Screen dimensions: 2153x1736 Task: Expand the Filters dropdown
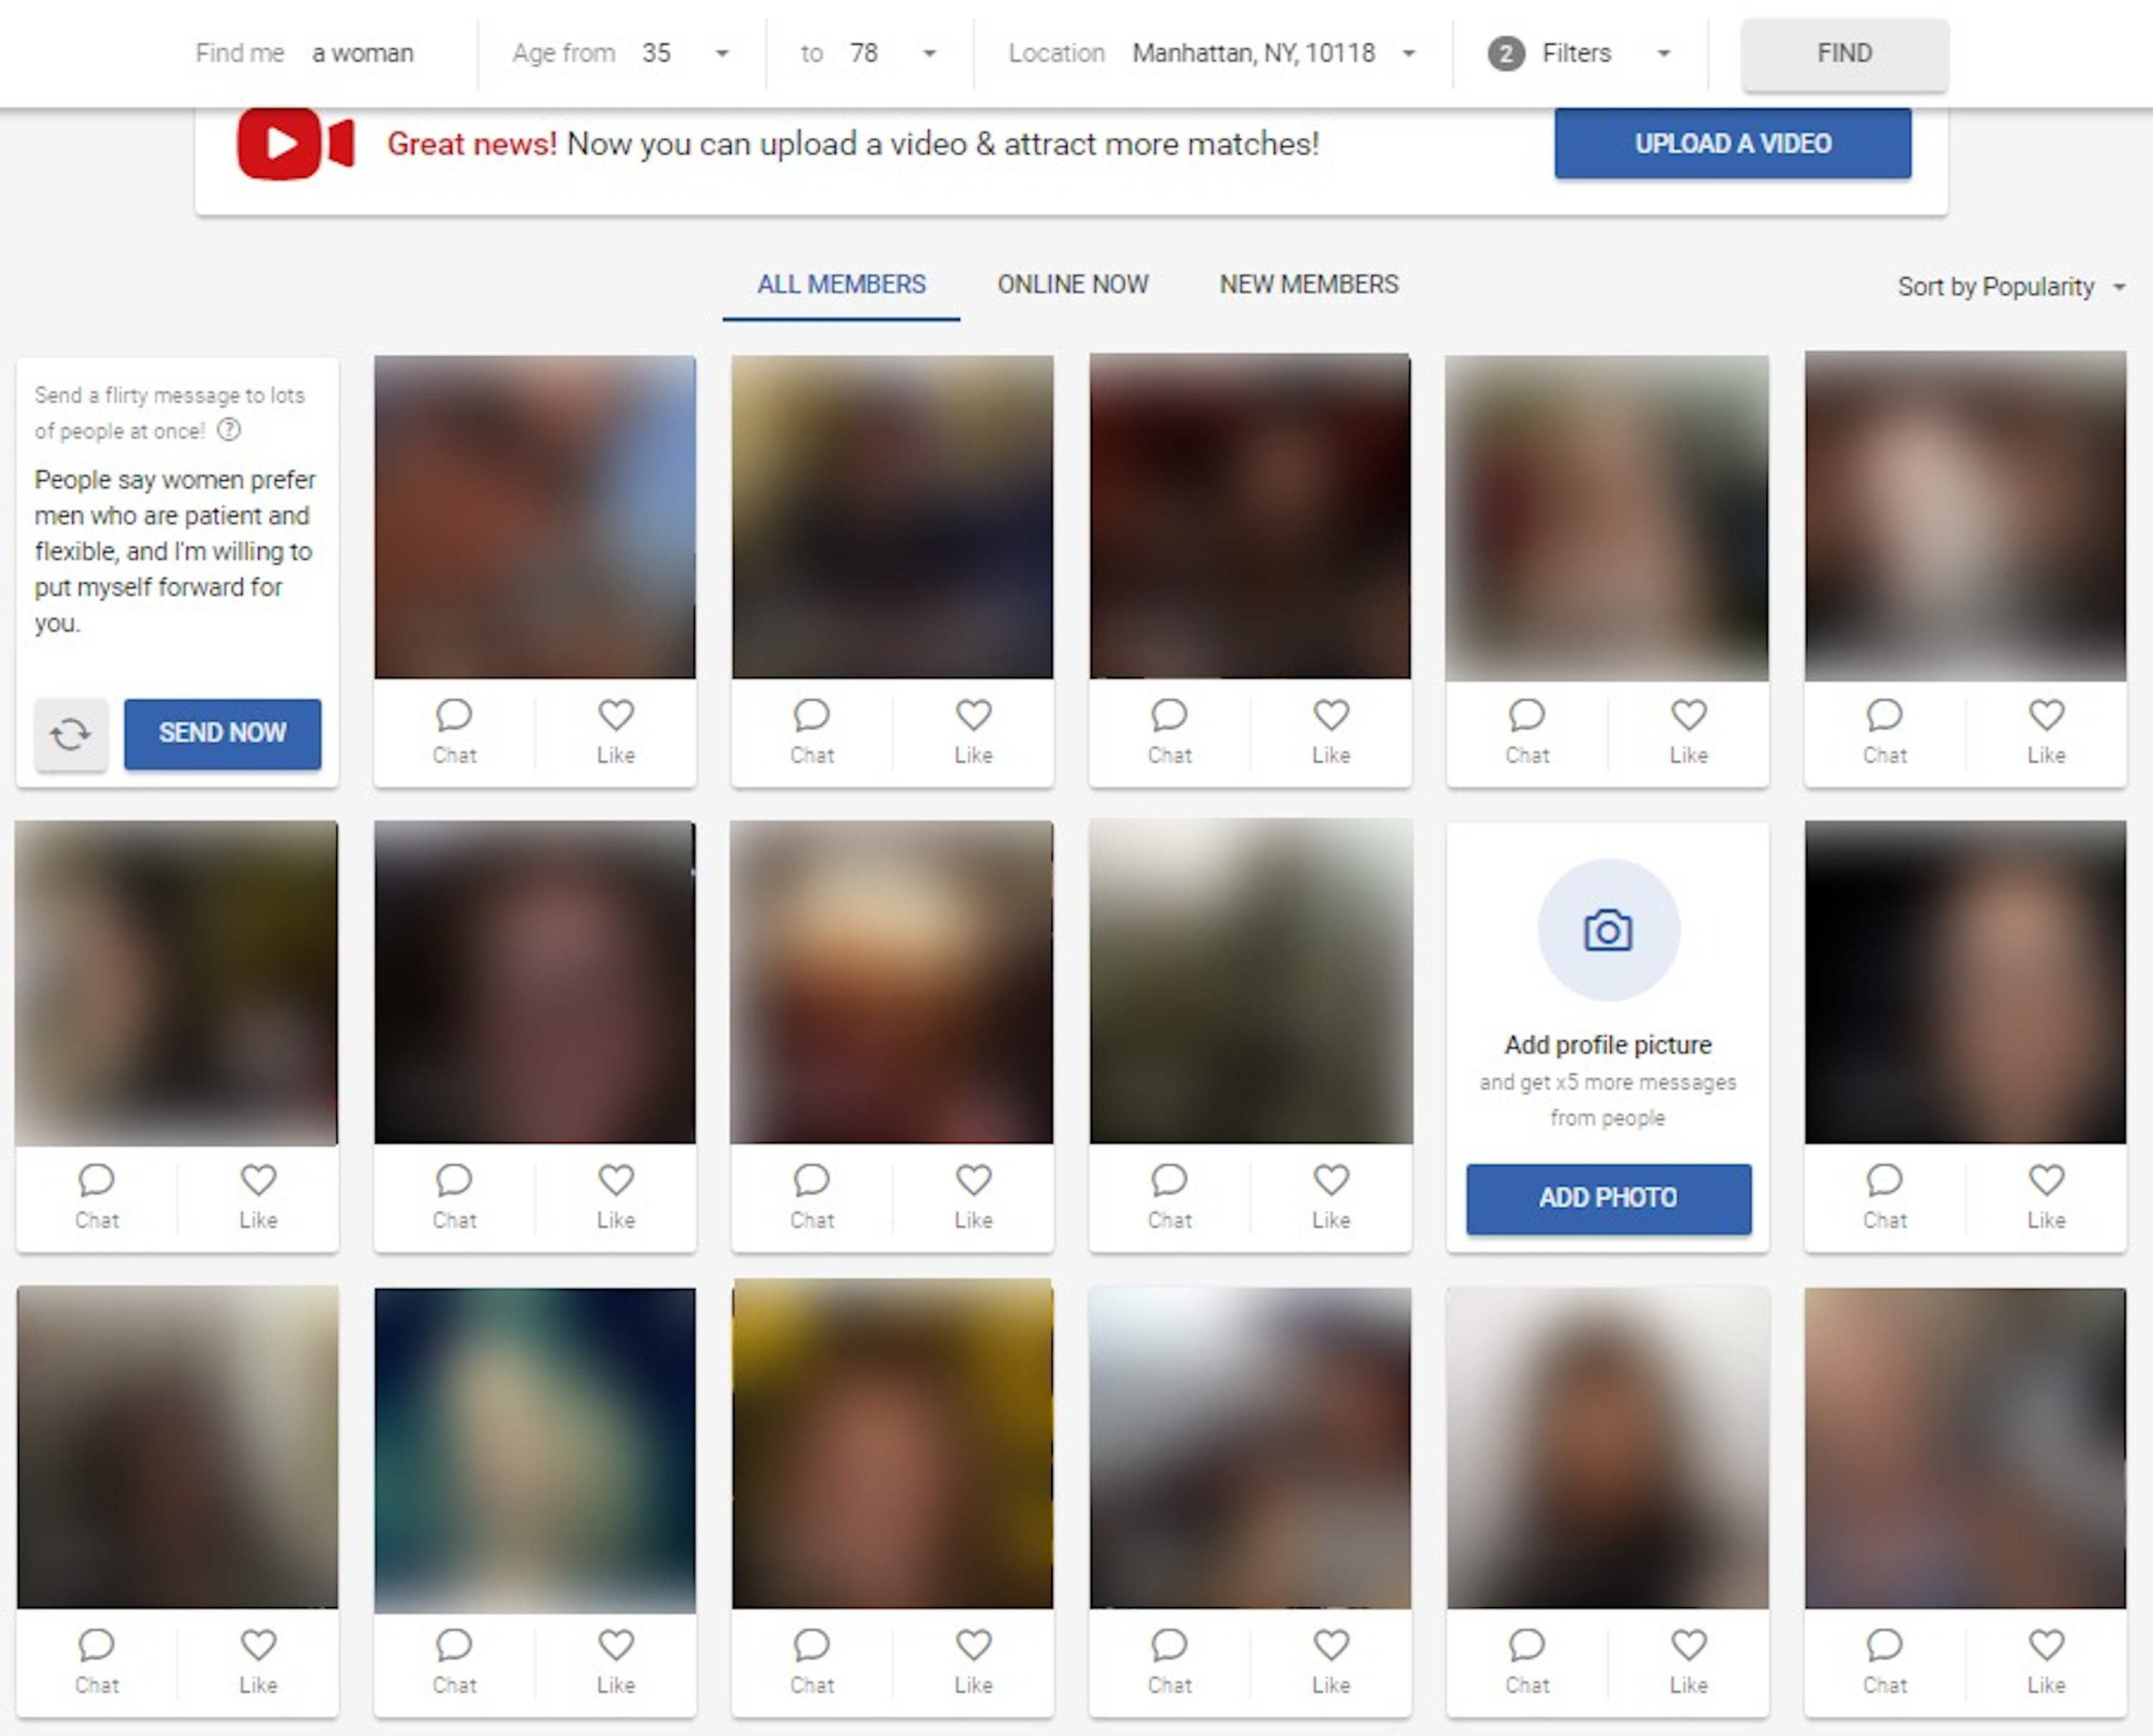coord(1580,53)
